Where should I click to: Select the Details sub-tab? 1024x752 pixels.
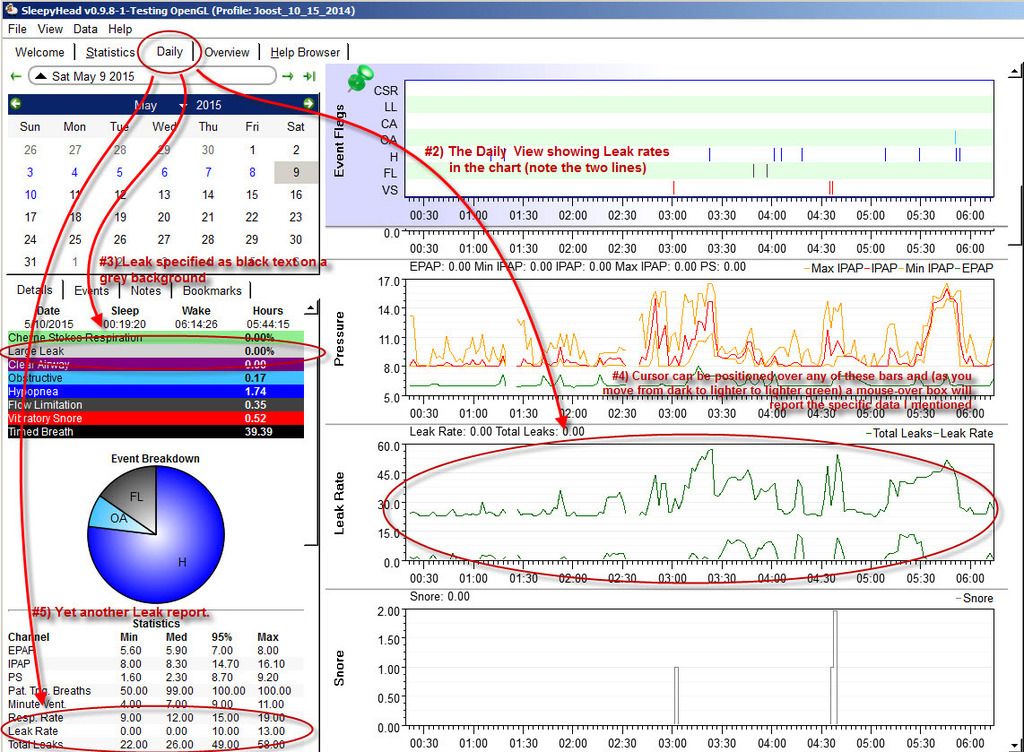[35, 290]
